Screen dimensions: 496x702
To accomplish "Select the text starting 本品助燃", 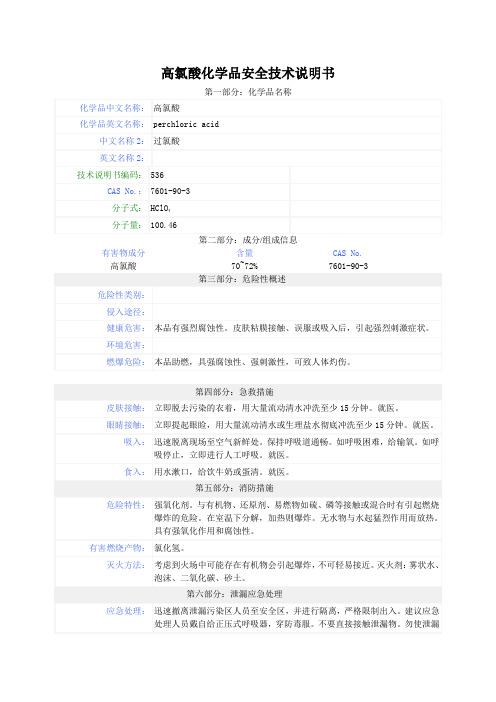I will coord(253,362).
